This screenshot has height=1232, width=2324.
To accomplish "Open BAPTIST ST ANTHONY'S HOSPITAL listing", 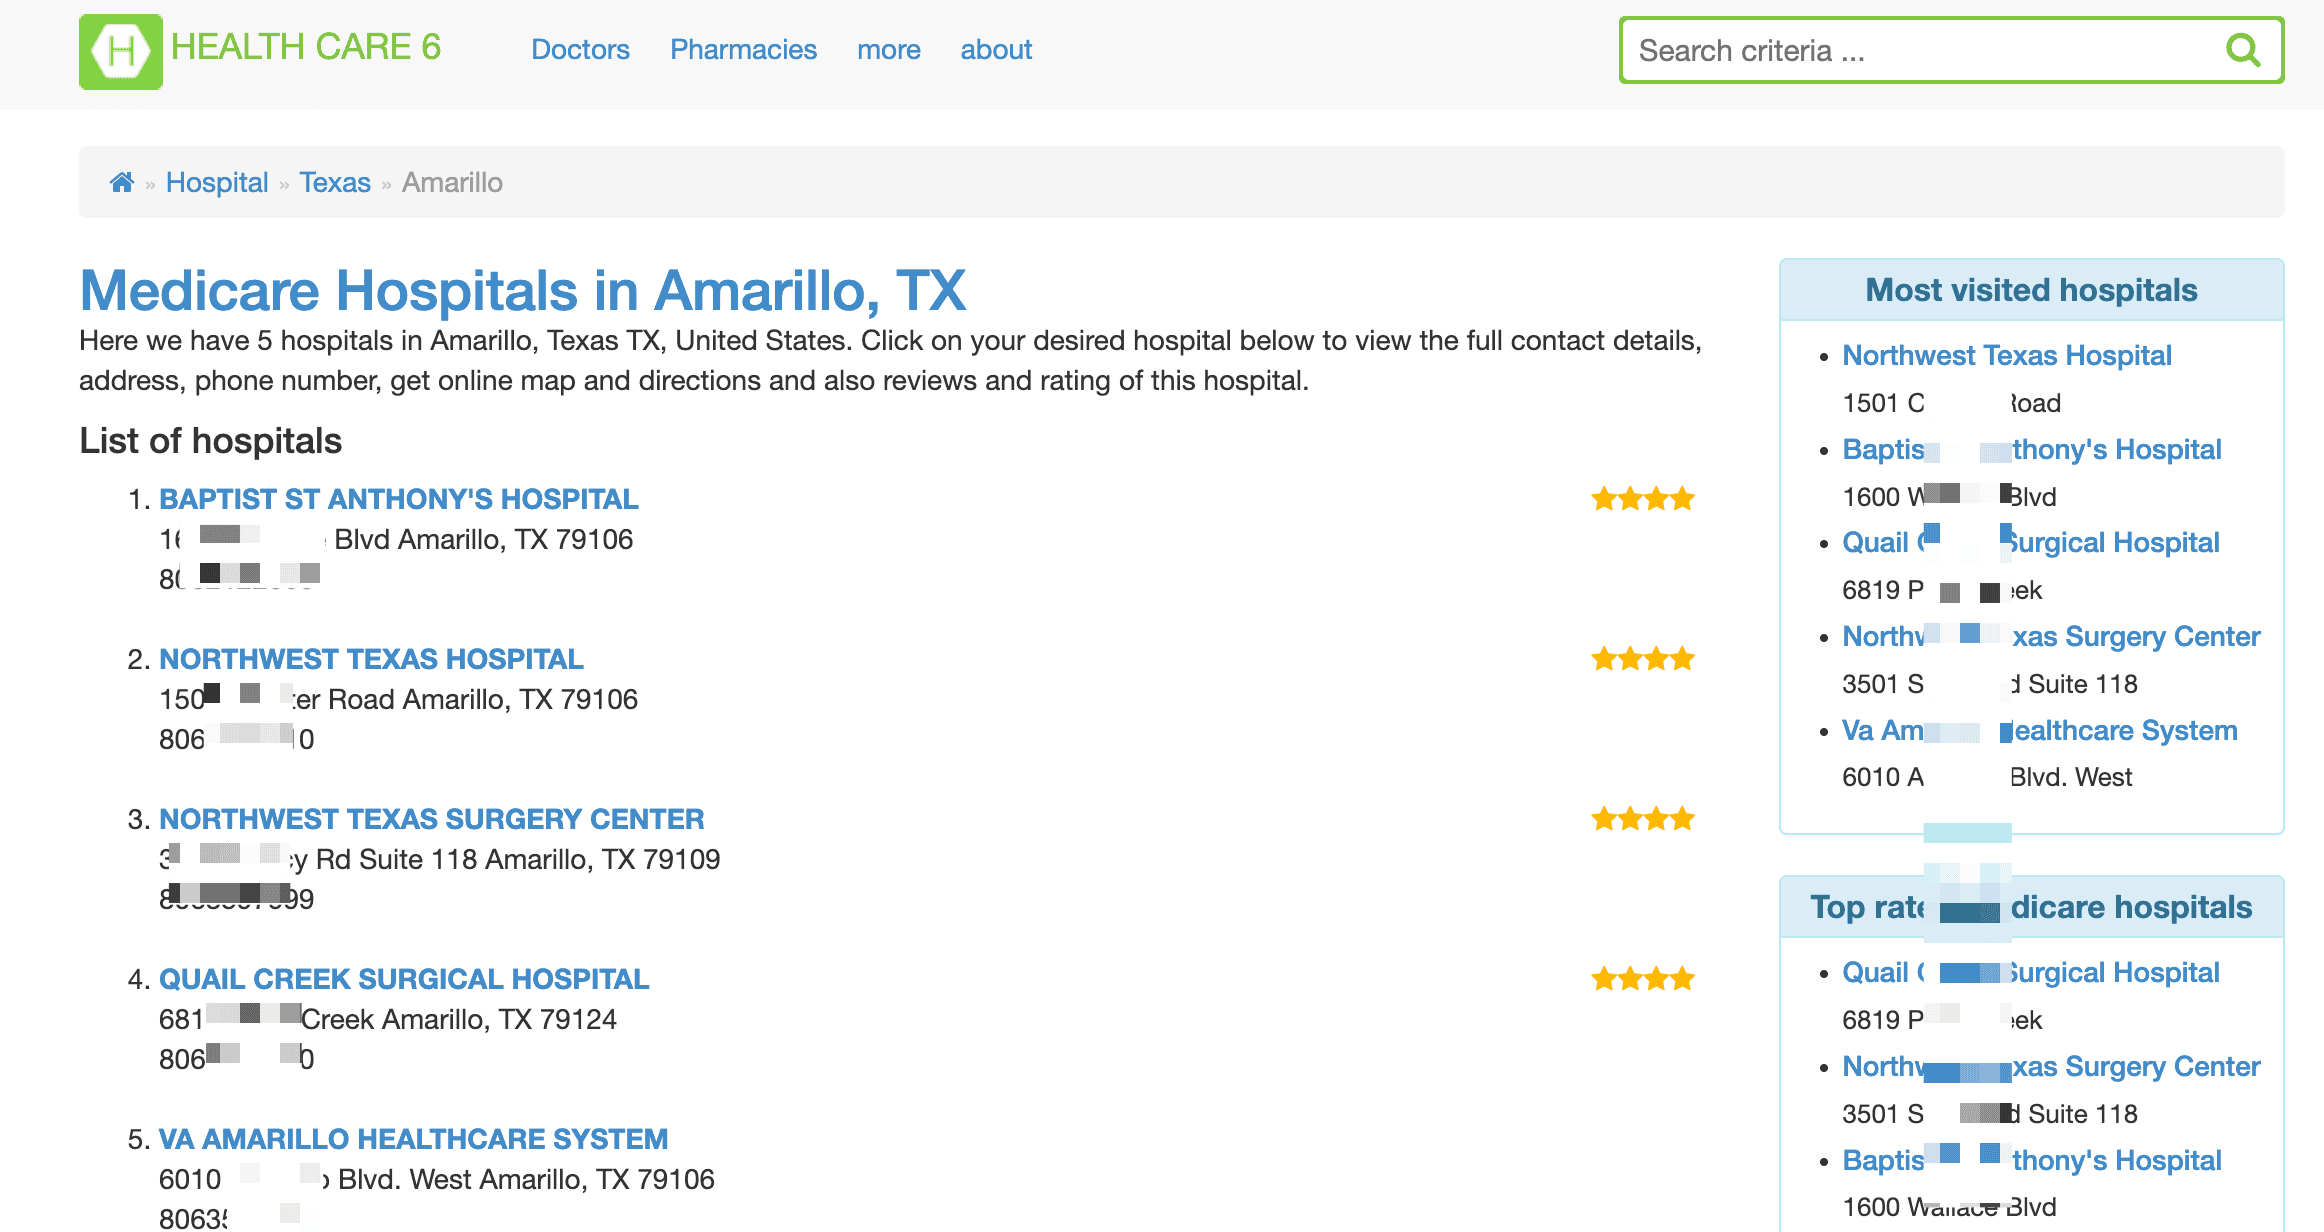I will point(398,499).
